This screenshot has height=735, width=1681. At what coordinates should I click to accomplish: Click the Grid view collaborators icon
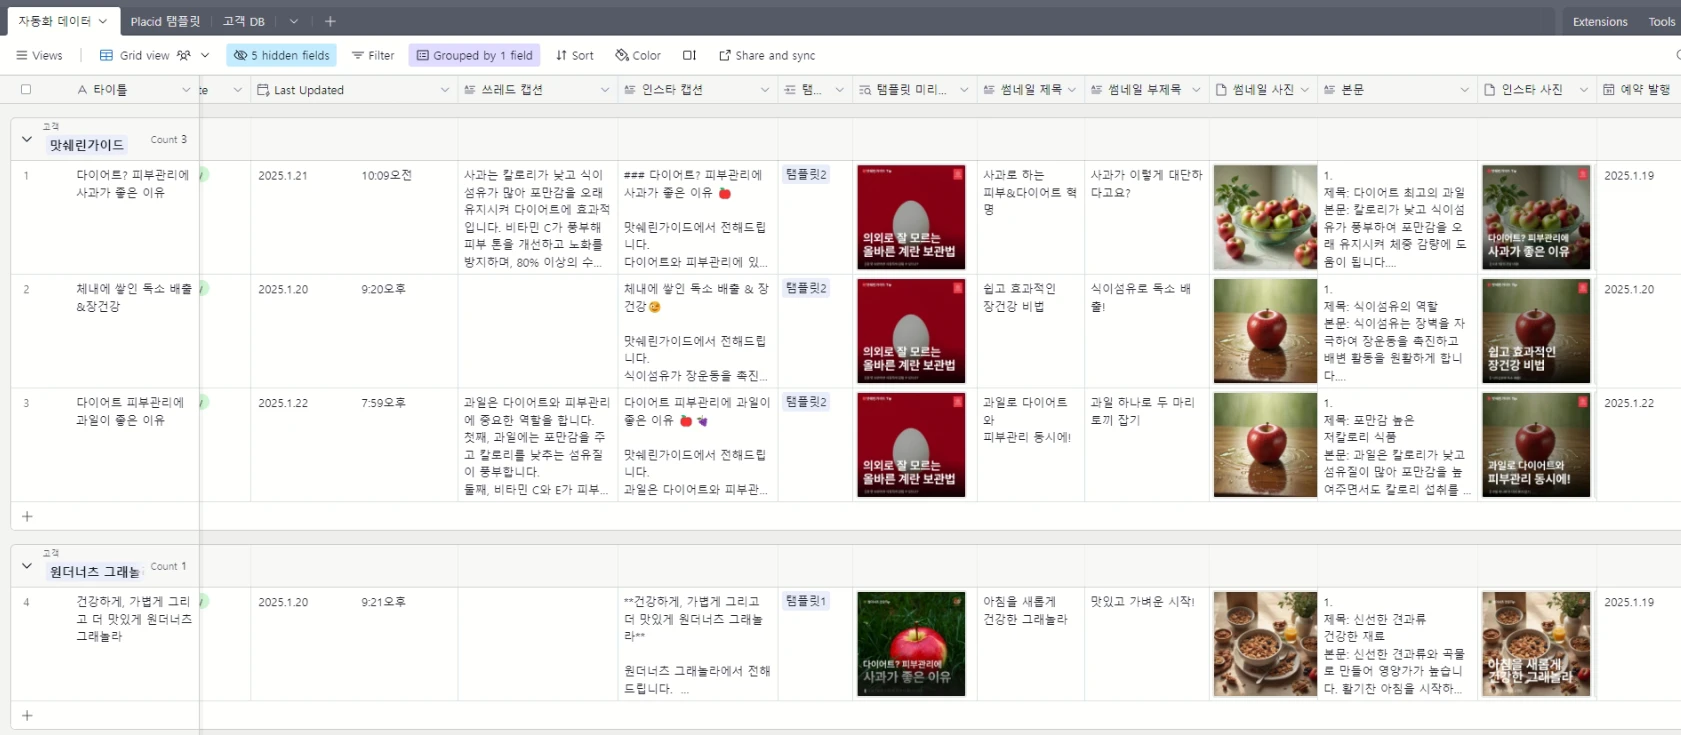point(184,56)
